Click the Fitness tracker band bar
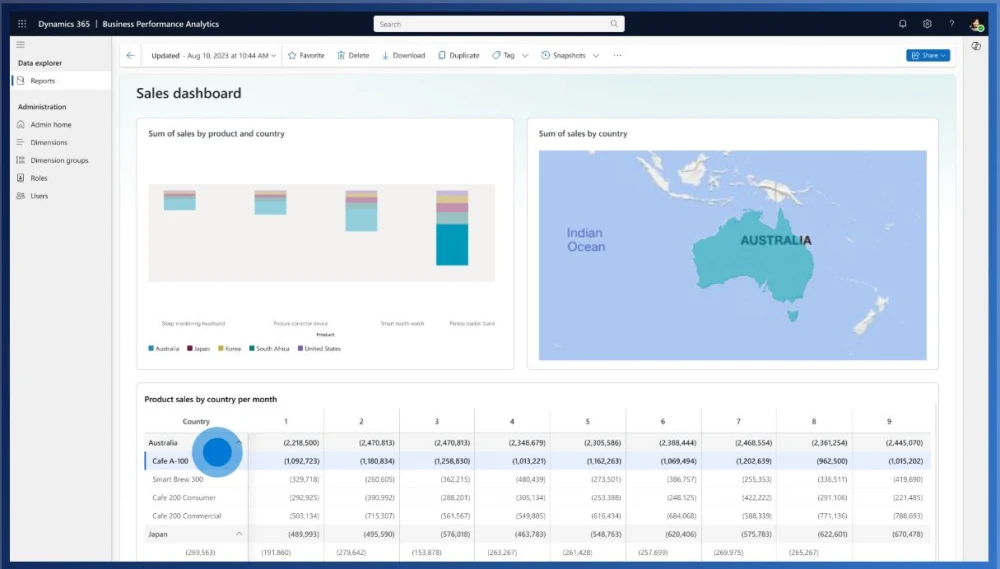Image resolution: width=1000 pixels, height=569 pixels. (x=452, y=228)
